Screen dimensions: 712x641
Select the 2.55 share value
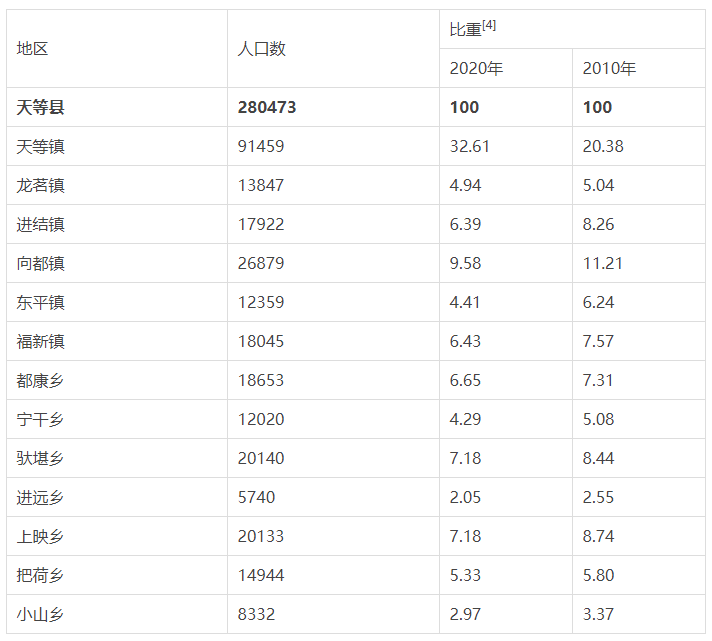598,498
